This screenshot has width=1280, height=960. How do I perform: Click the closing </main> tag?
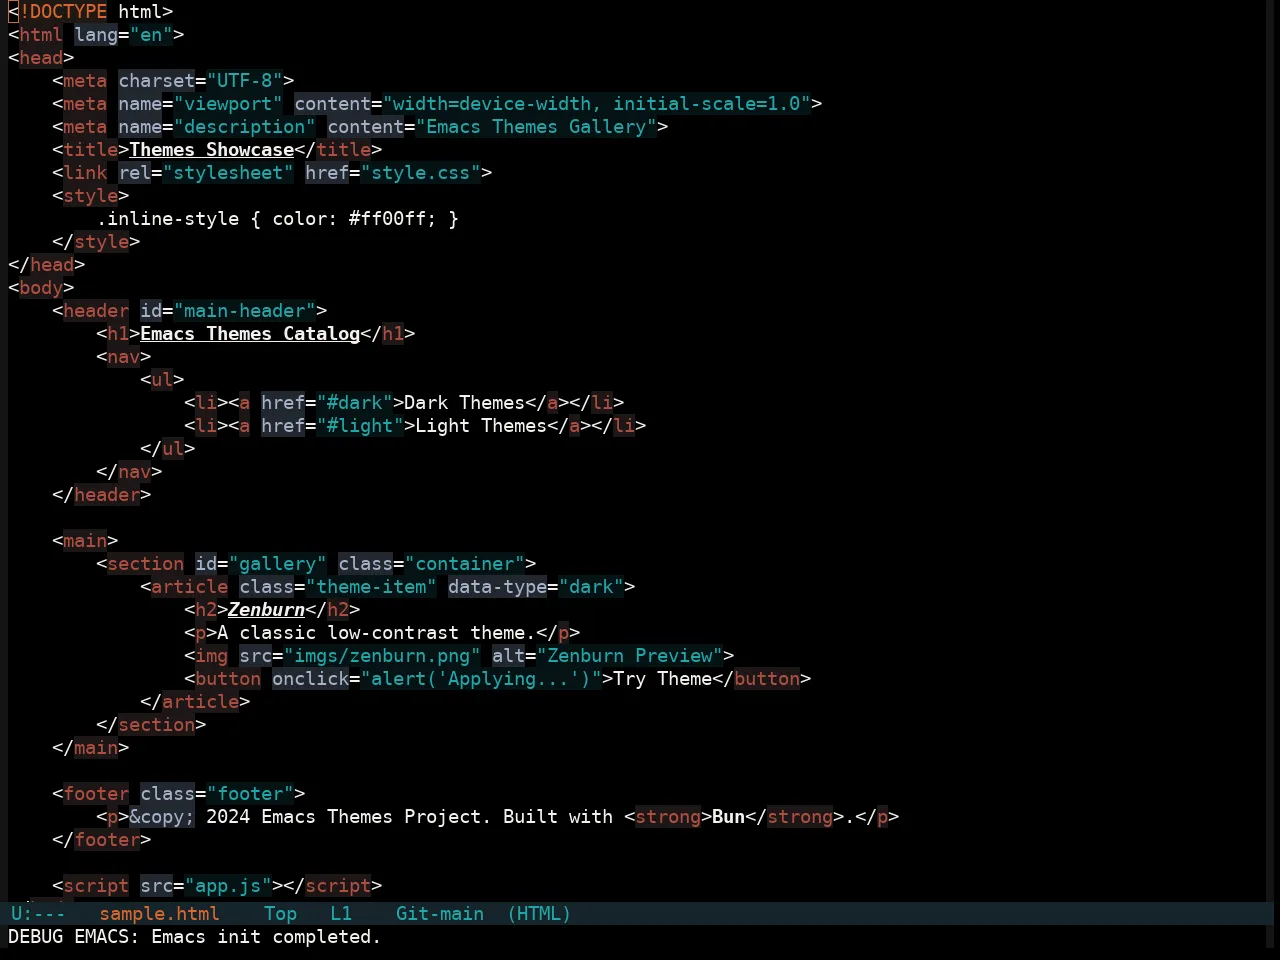[91, 748]
